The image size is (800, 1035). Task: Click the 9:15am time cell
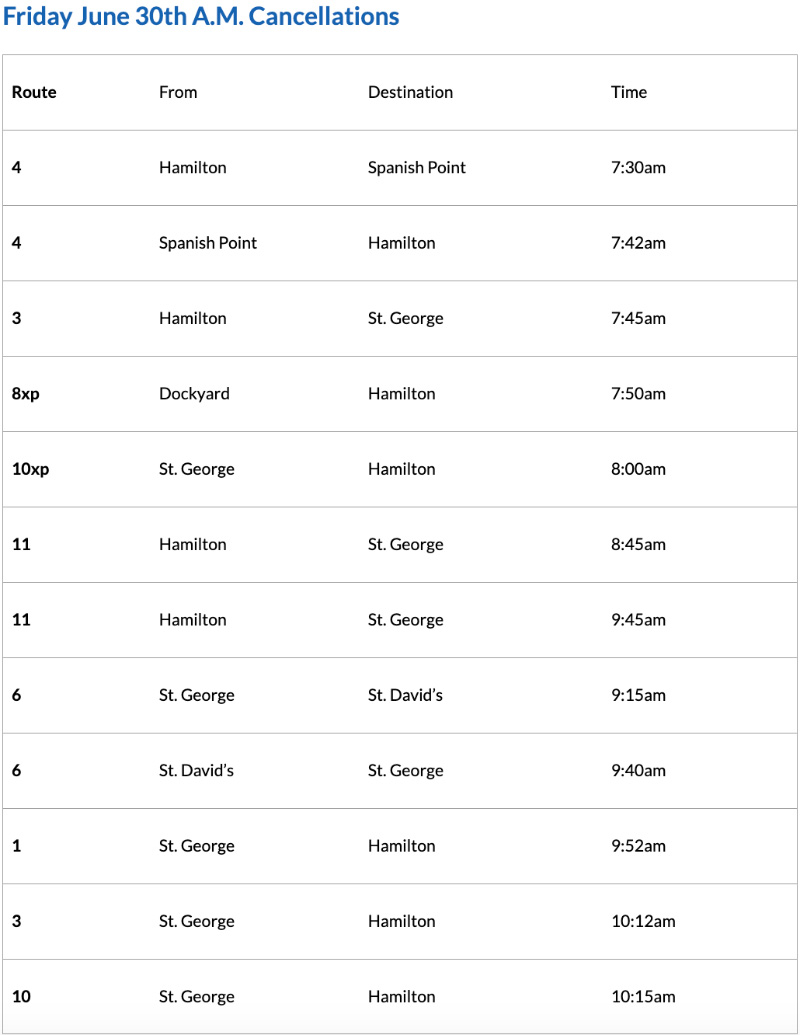click(638, 695)
